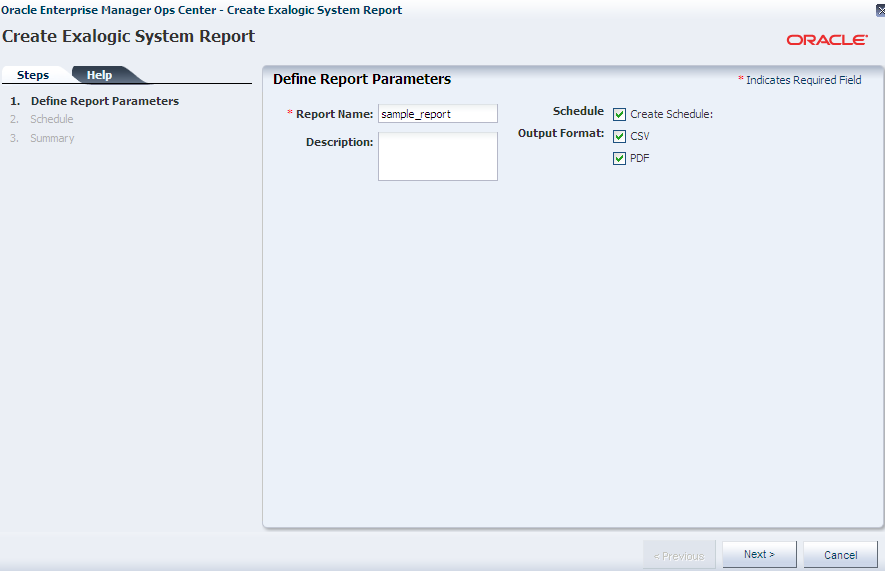Select the Steps tab
The image size is (885, 571).
(33, 75)
